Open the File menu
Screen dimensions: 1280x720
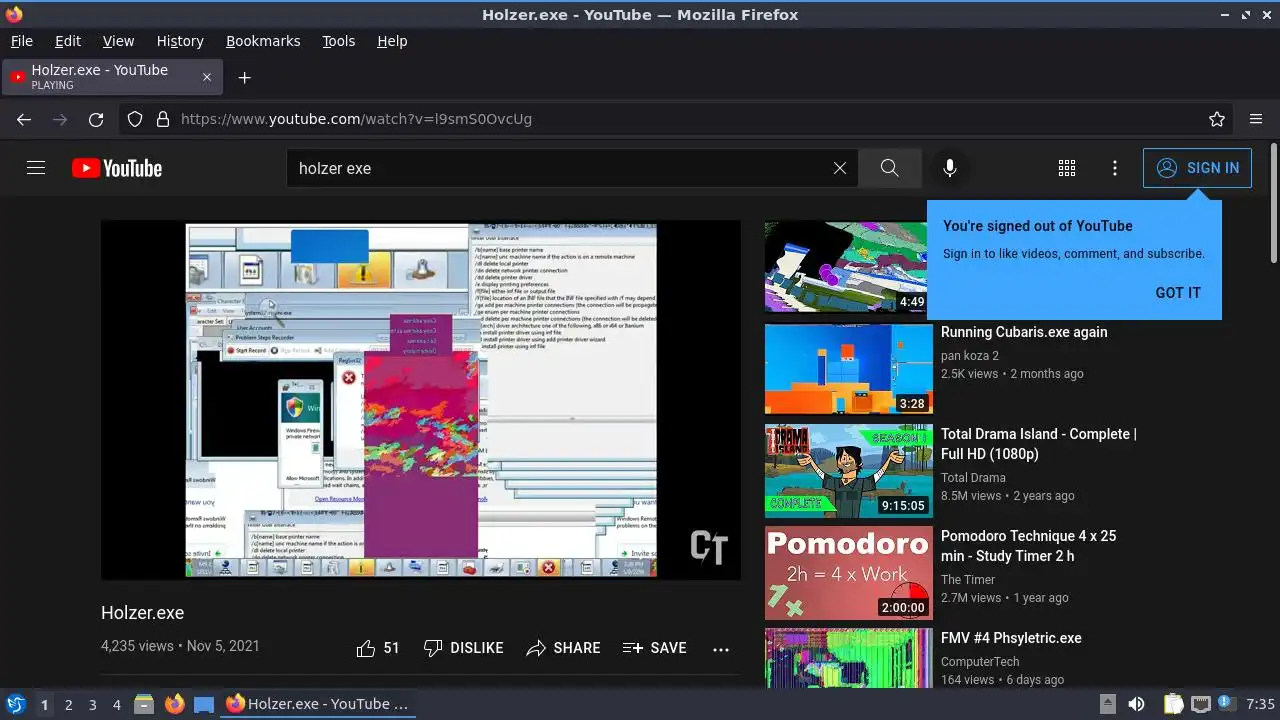click(22, 41)
